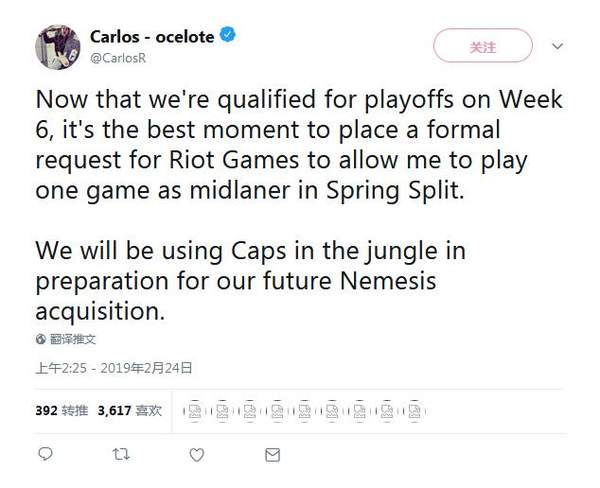
Task: Click the globe icon beside 翻译推文
Action: tap(42, 339)
